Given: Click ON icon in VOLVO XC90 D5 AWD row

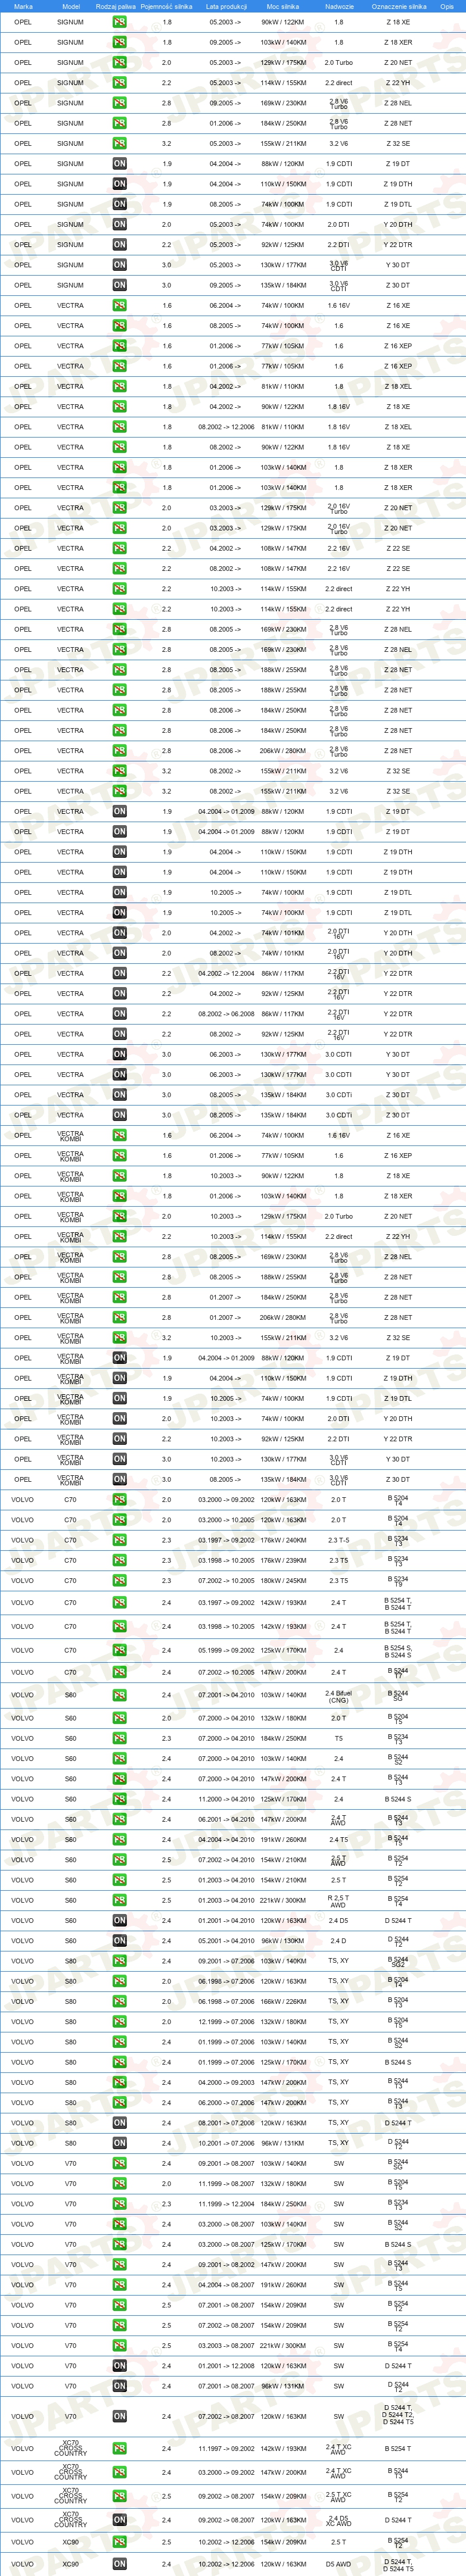Looking at the screenshot, I should [x=119, y=2564].
